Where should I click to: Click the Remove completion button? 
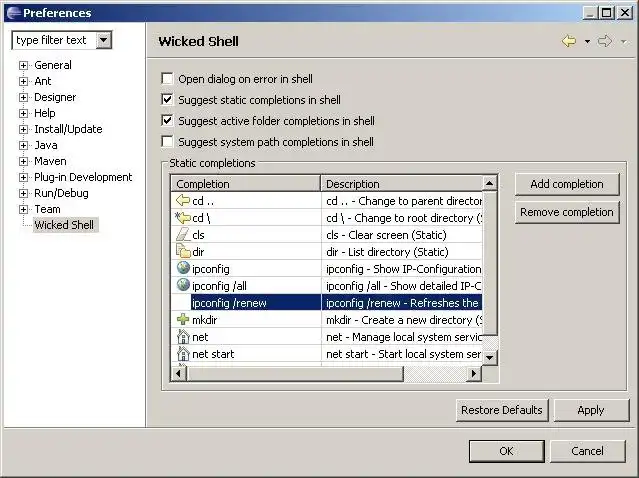pyautogui.click(x=567, y=212)
